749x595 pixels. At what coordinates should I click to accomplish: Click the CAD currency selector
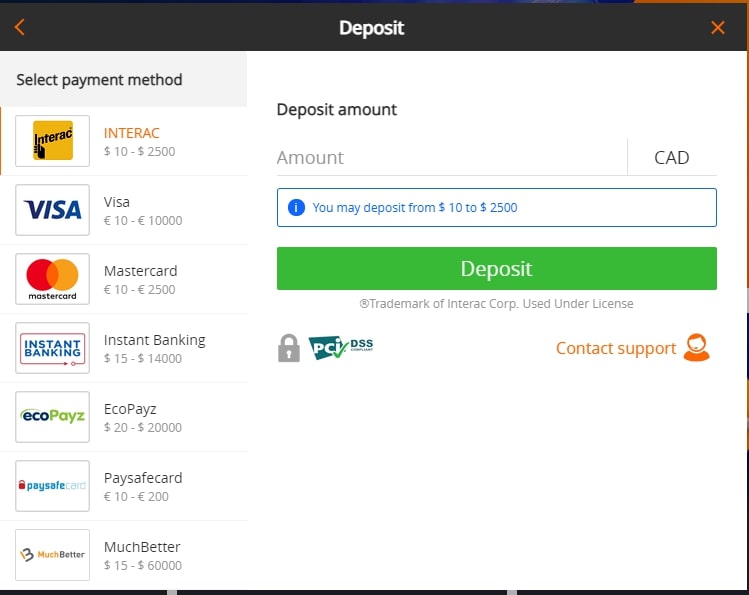tap(672, 157)
